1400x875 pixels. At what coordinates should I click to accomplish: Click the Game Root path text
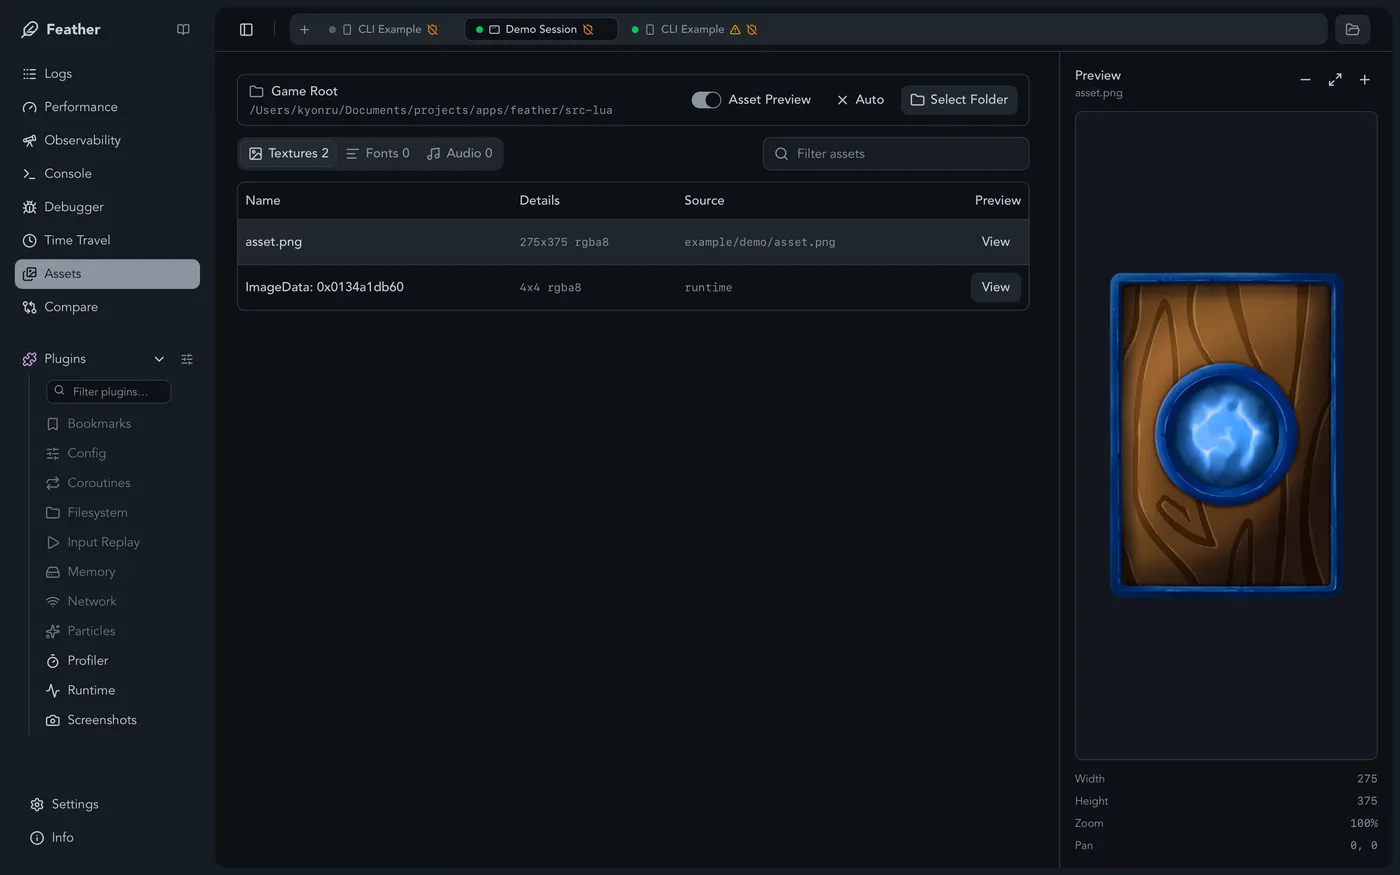(x=431, y=110)
